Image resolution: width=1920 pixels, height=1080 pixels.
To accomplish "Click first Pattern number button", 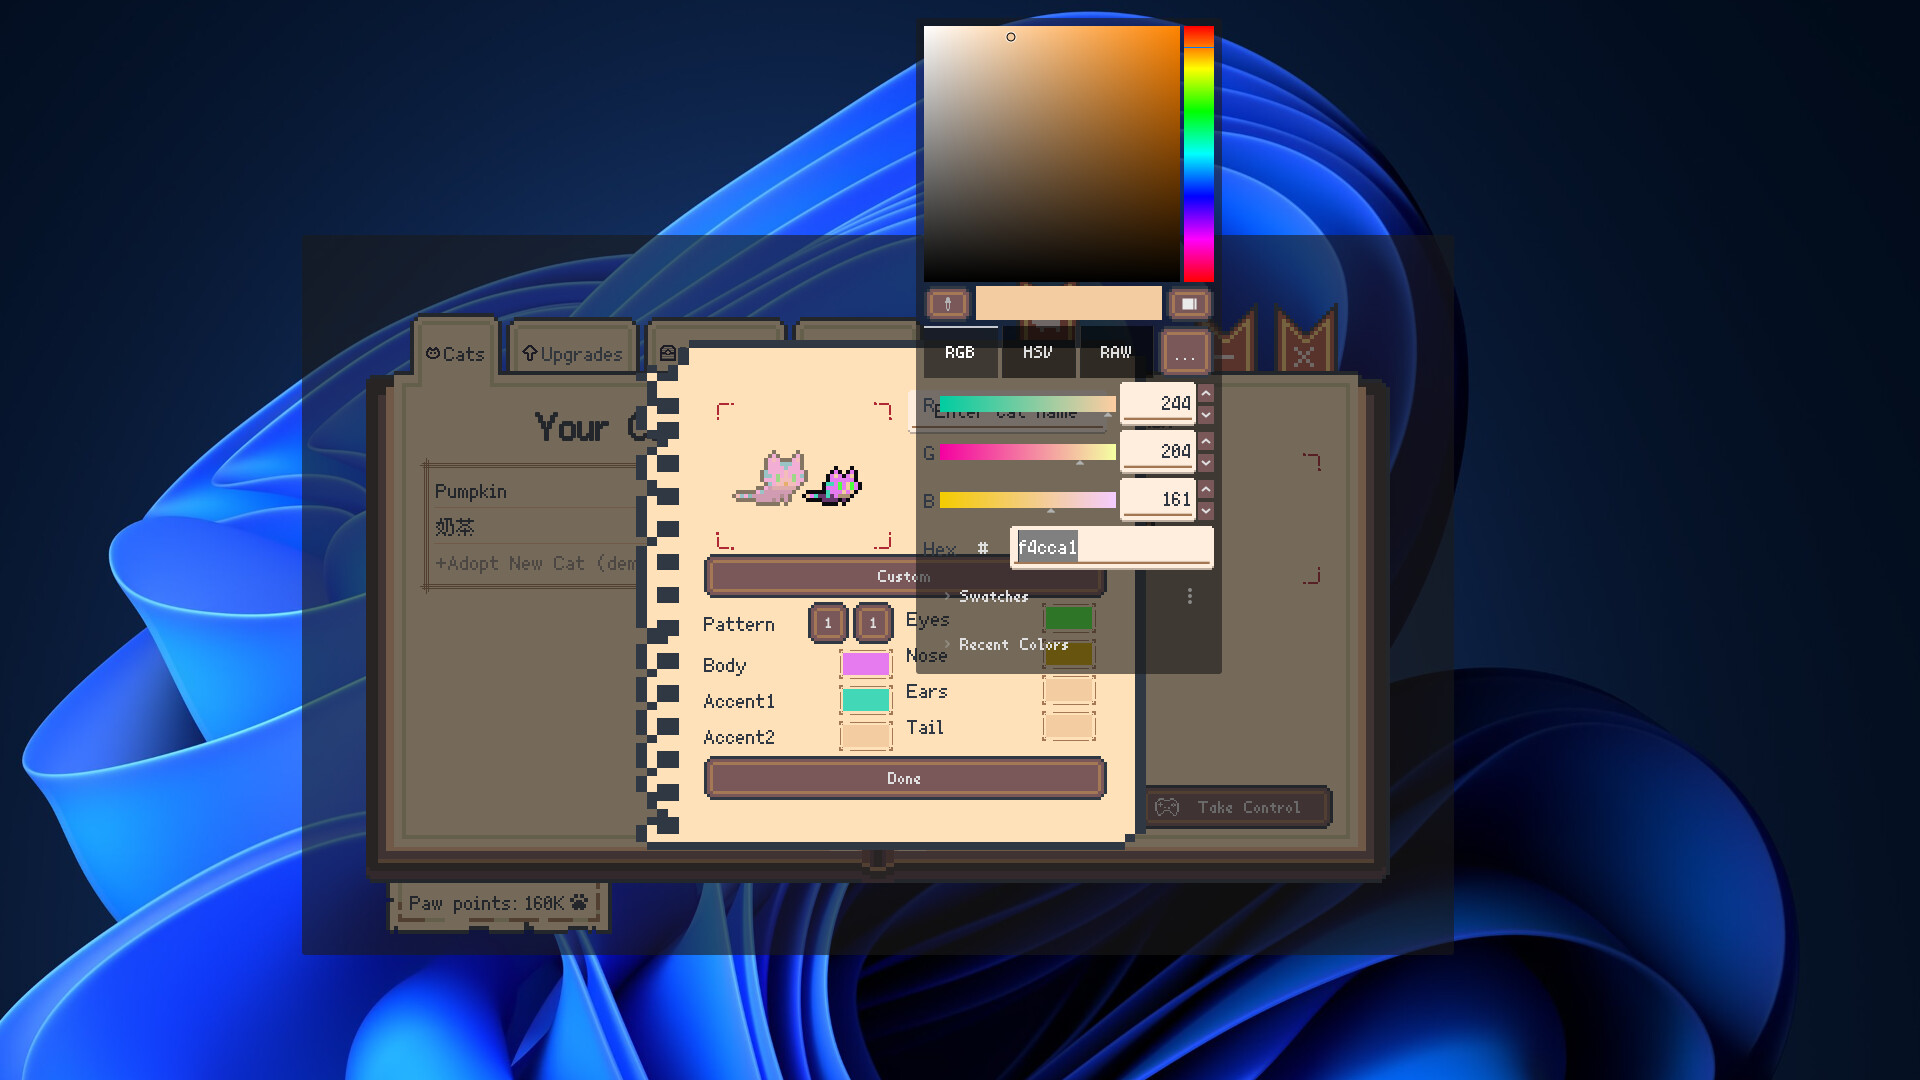I will [828, 623].
